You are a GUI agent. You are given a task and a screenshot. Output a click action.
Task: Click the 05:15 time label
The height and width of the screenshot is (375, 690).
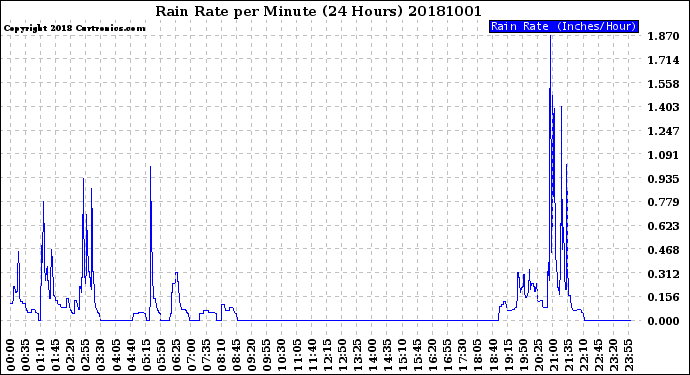pyautogui.click(x=147, y=355)
